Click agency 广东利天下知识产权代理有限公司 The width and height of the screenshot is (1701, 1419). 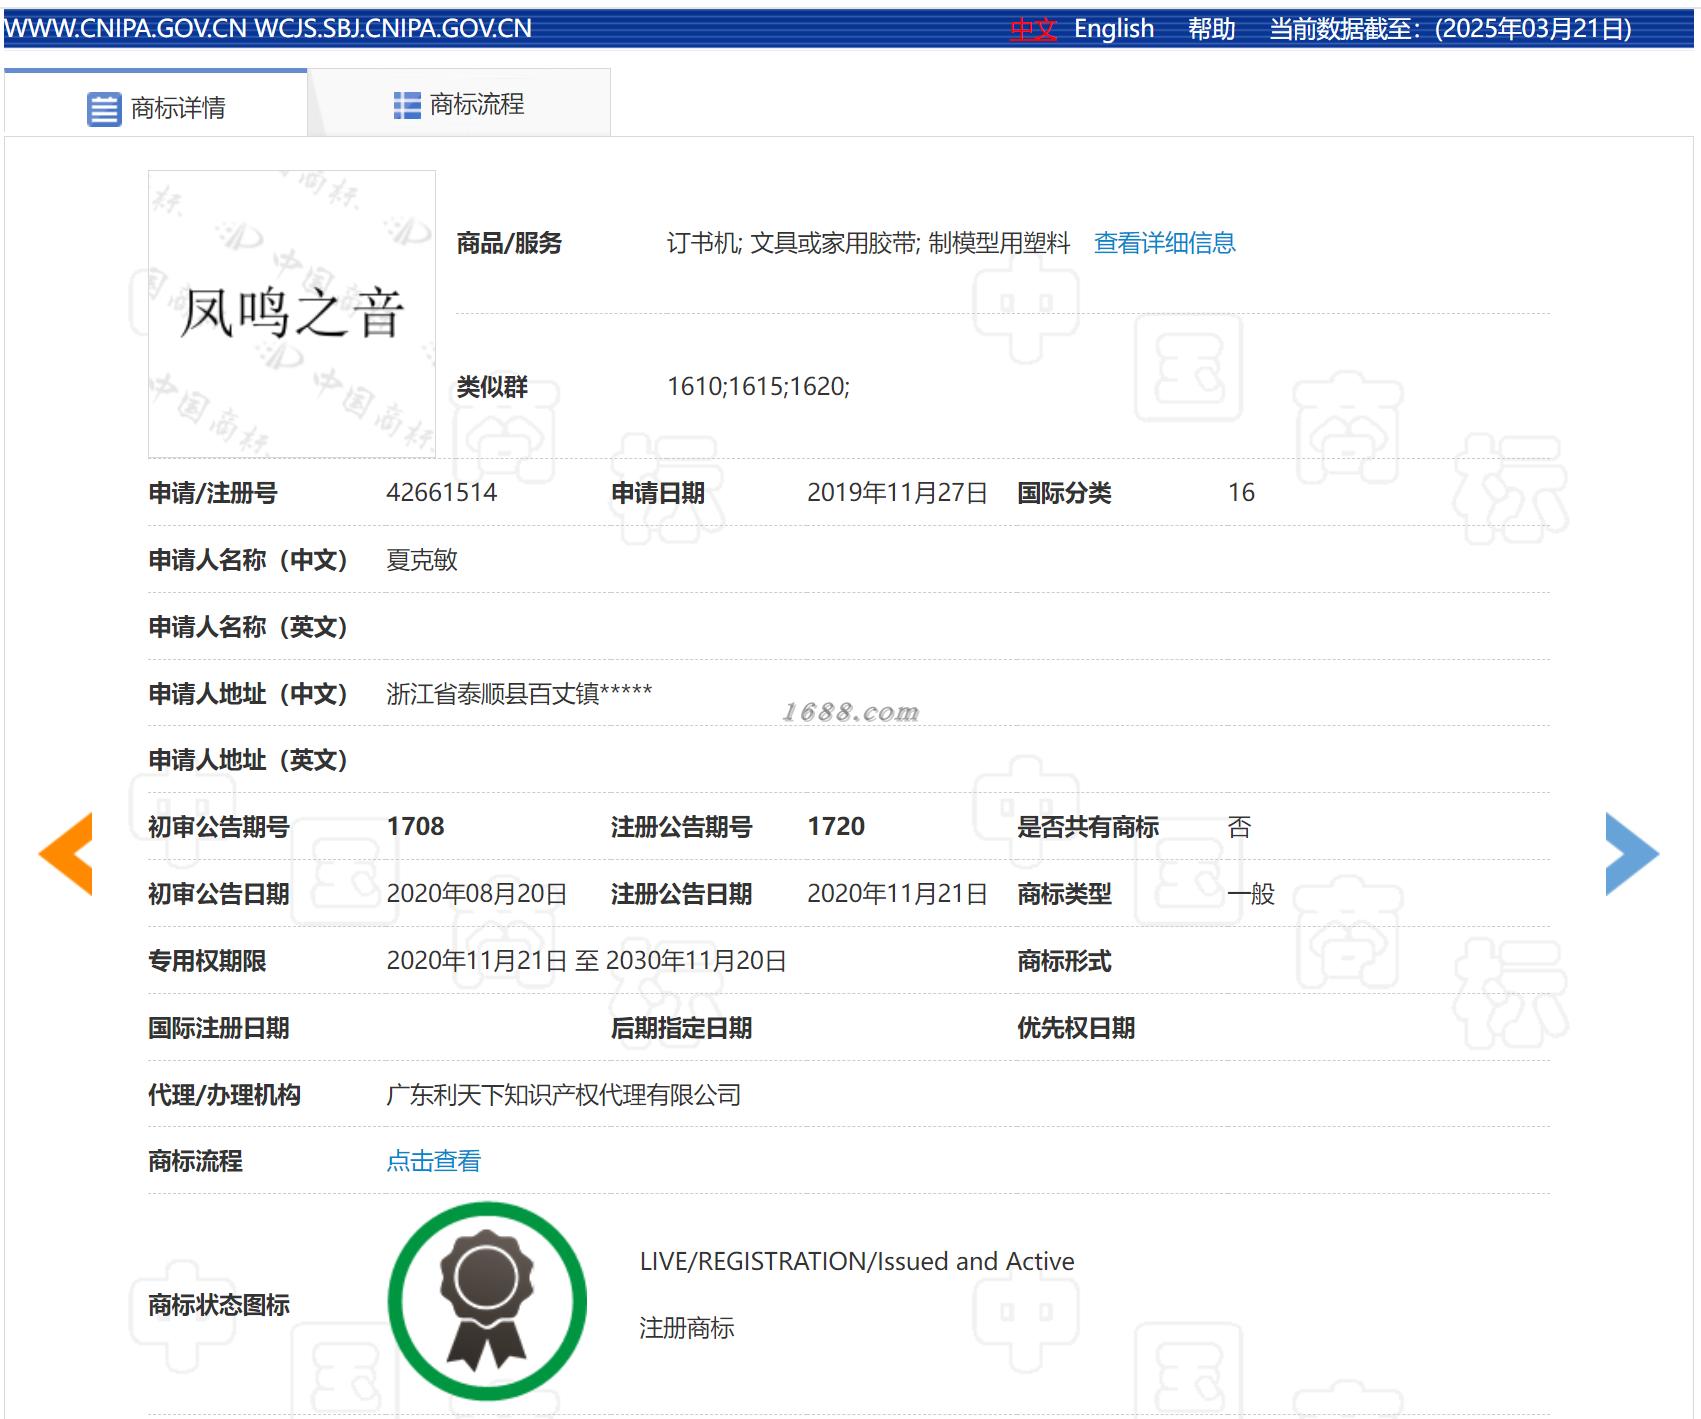click(564, 1095)
